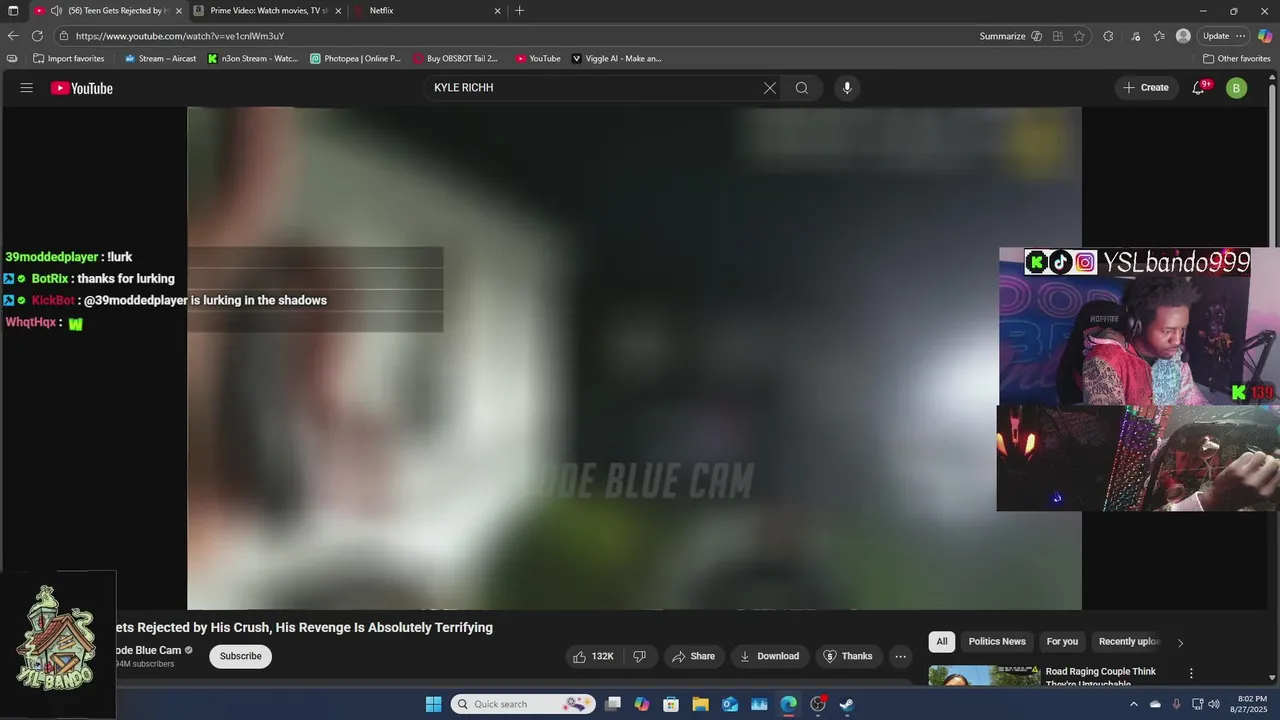Open Photopea bookmark
1280x720 pixels.
355,58
